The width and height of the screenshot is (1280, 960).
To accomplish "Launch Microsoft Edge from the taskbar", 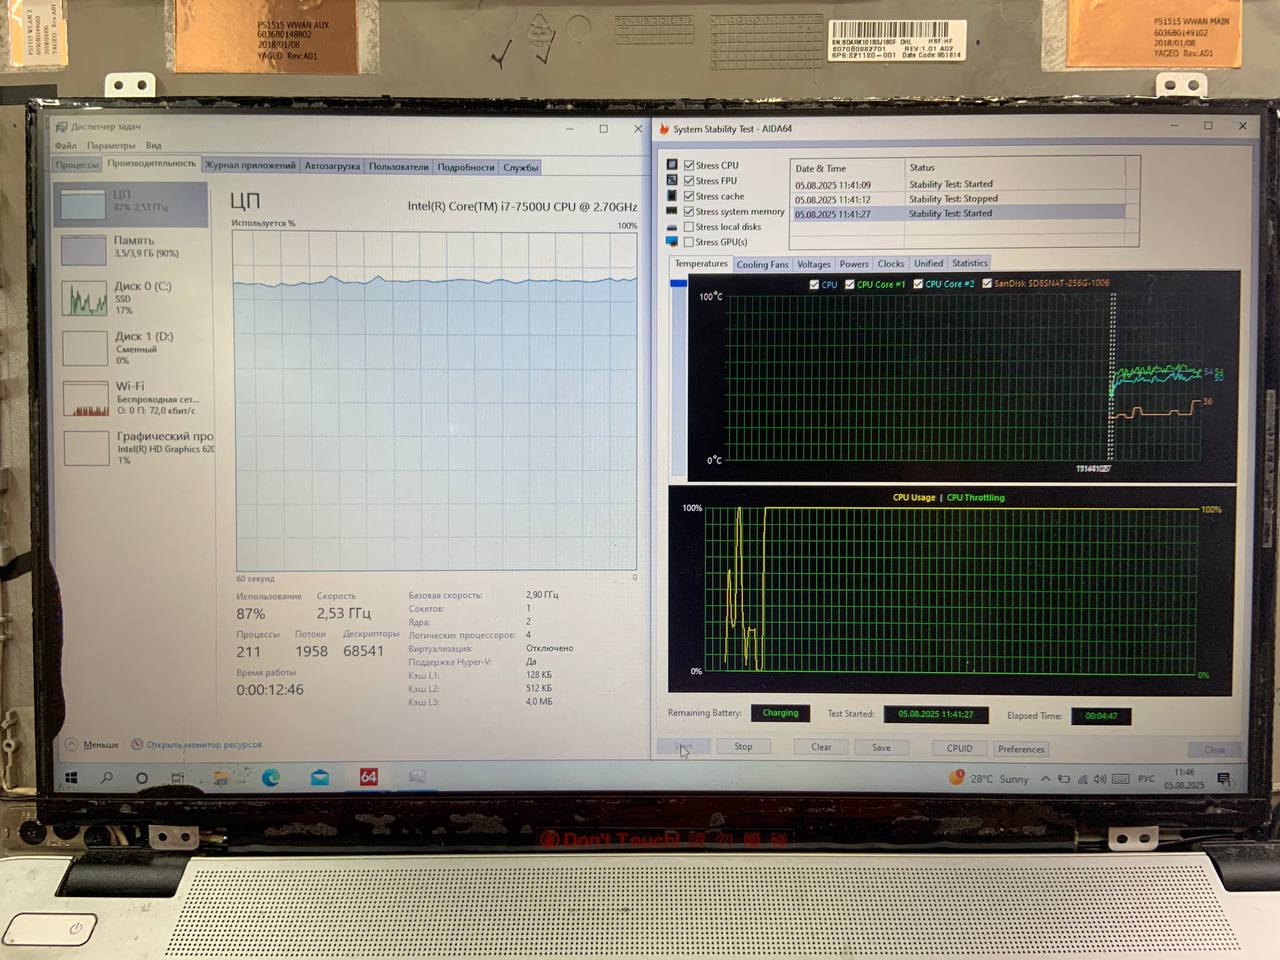I will [271, 778].
